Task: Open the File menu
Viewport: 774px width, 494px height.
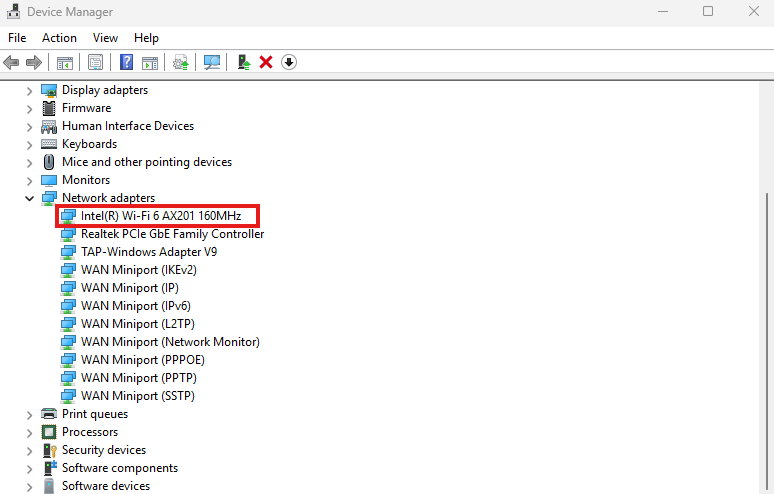Action: click(17, 37)
